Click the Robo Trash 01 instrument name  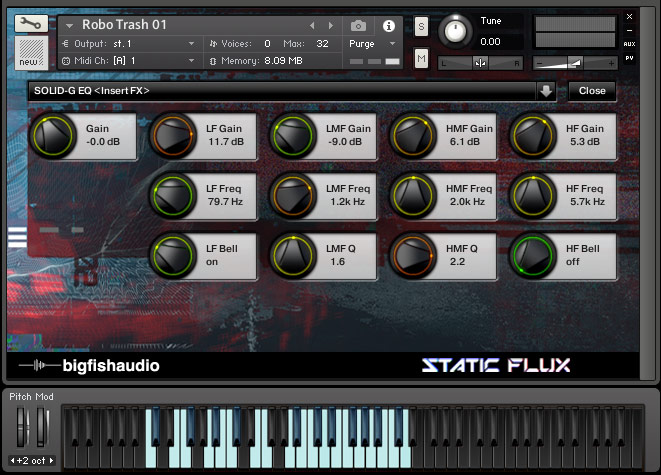coord(124,24)
